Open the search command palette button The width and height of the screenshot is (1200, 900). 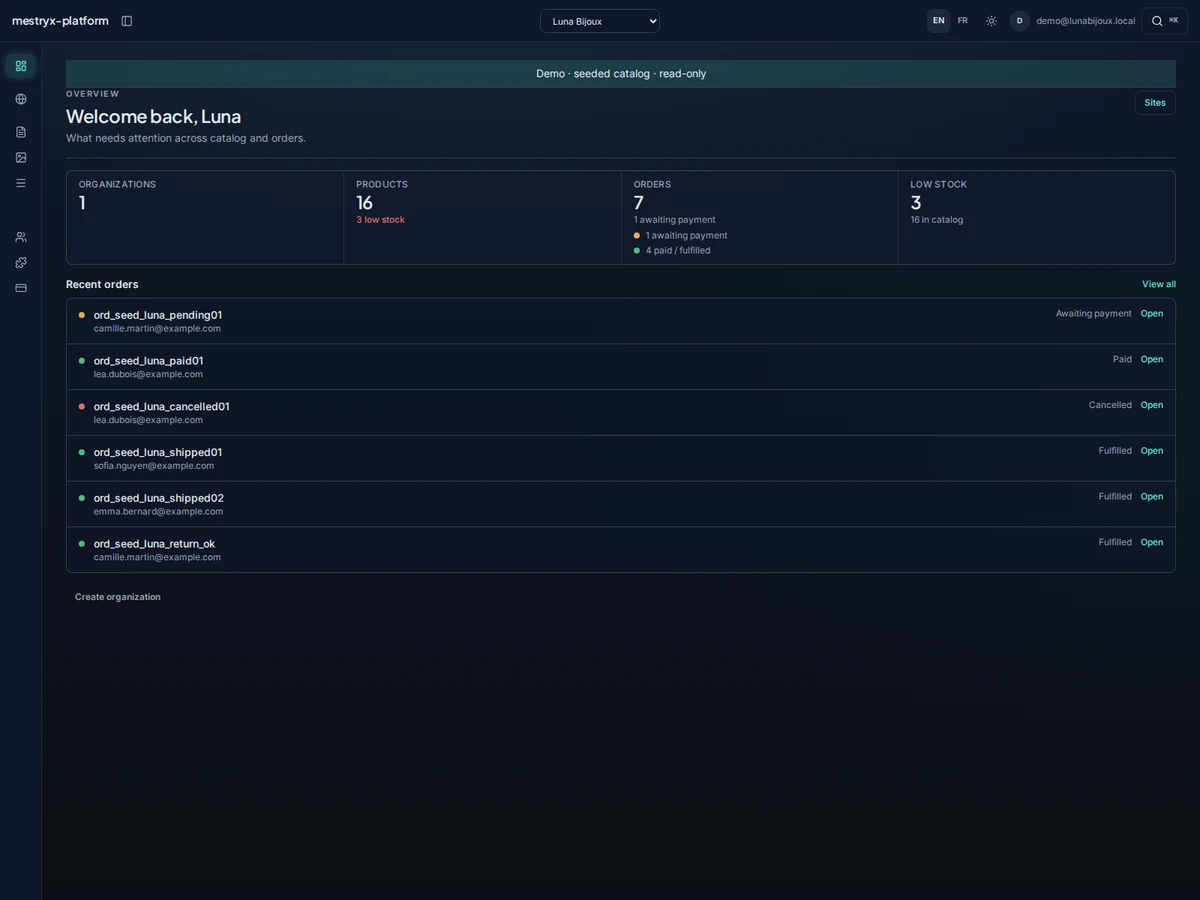[x=1164, y=21]
